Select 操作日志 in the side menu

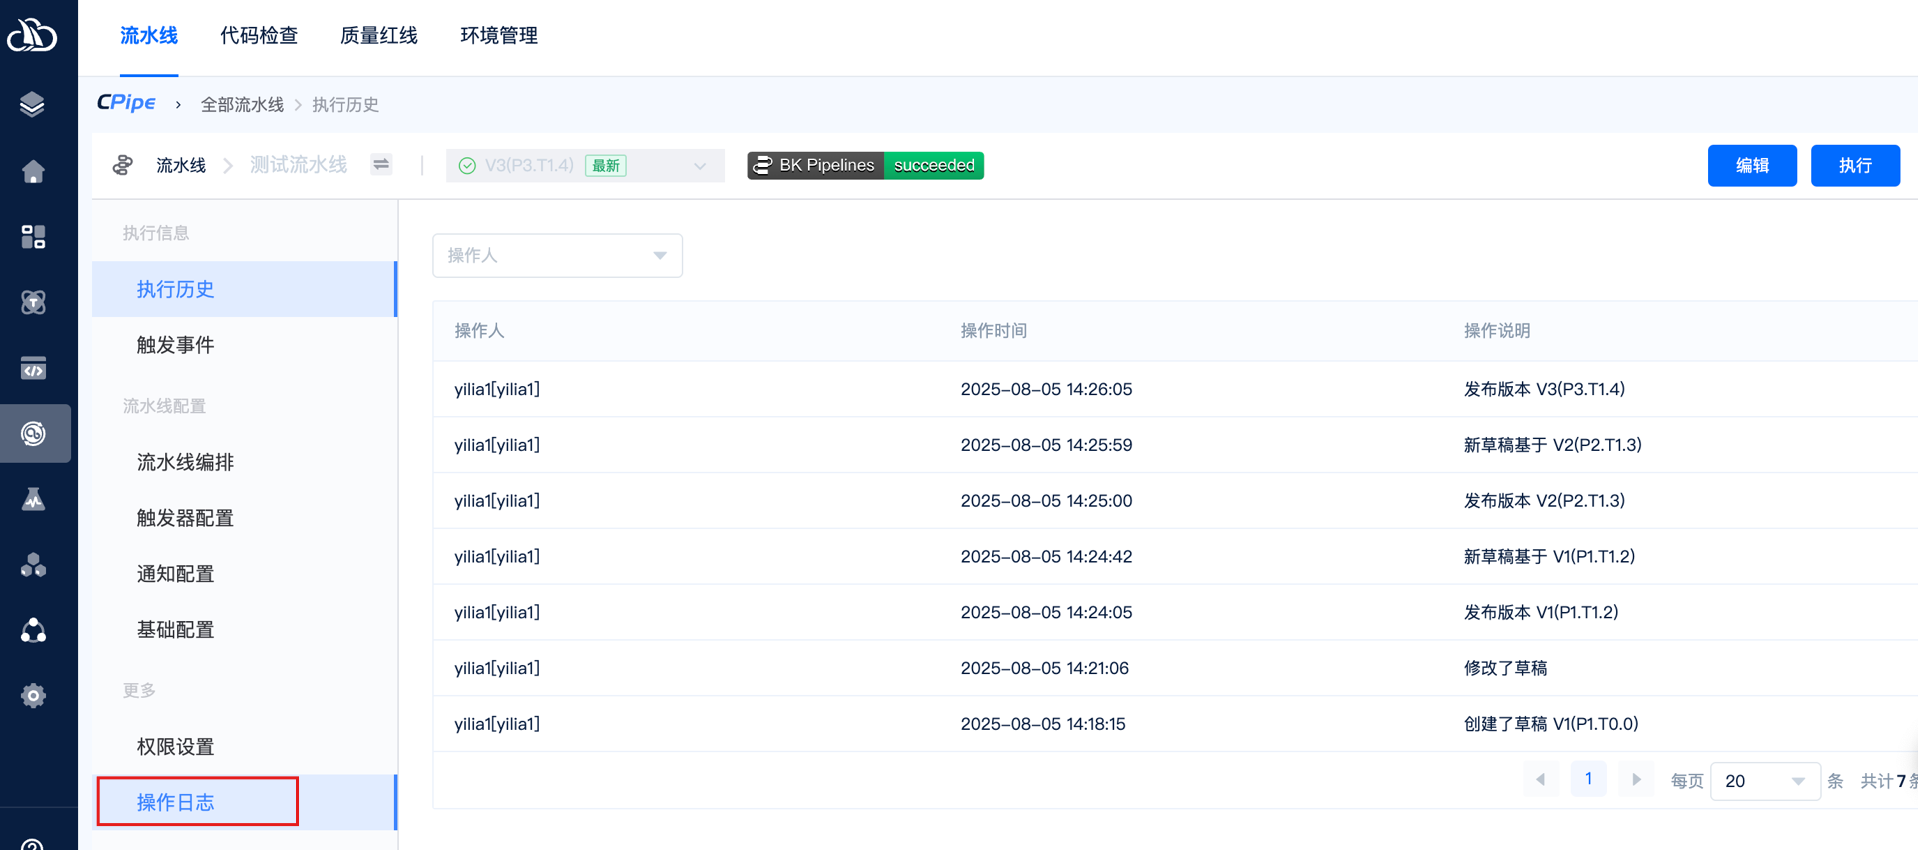click(176, 802)
